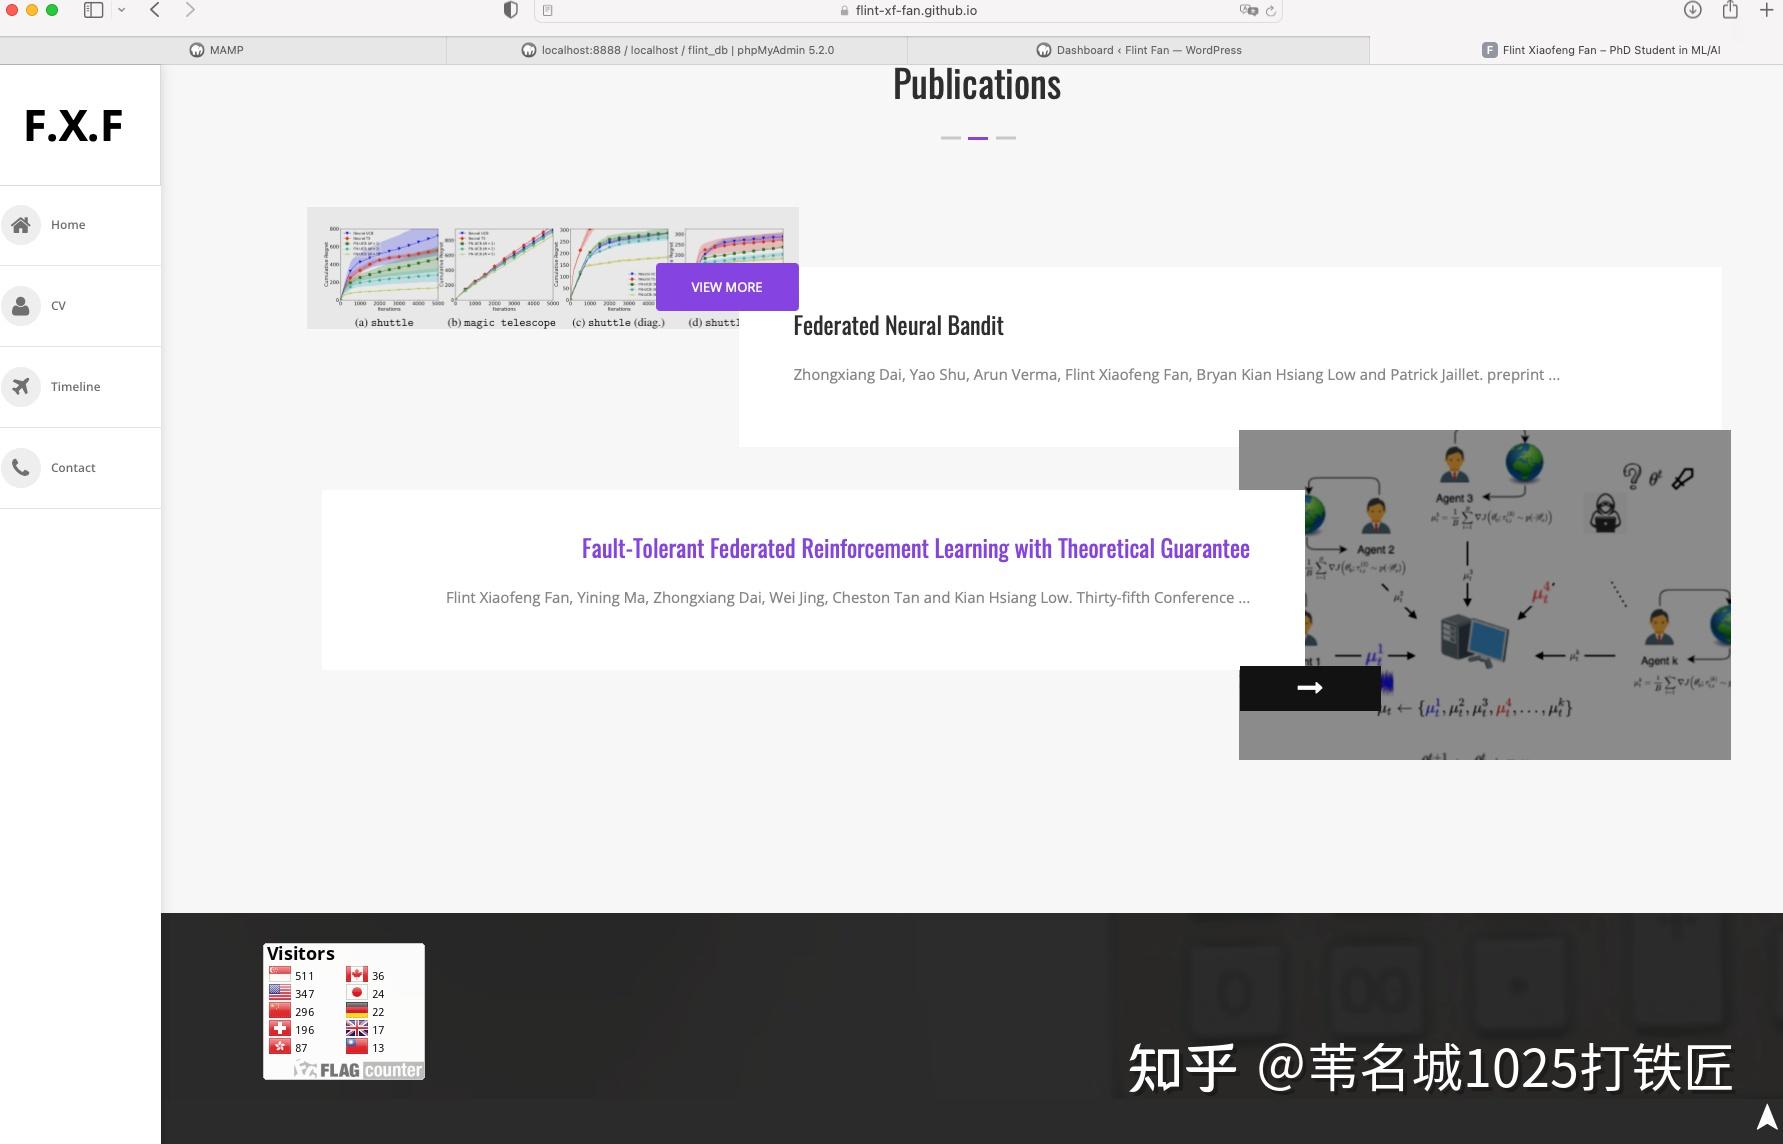
Task: Click the privacy shield icon in the toolbar
Action: 511,10
